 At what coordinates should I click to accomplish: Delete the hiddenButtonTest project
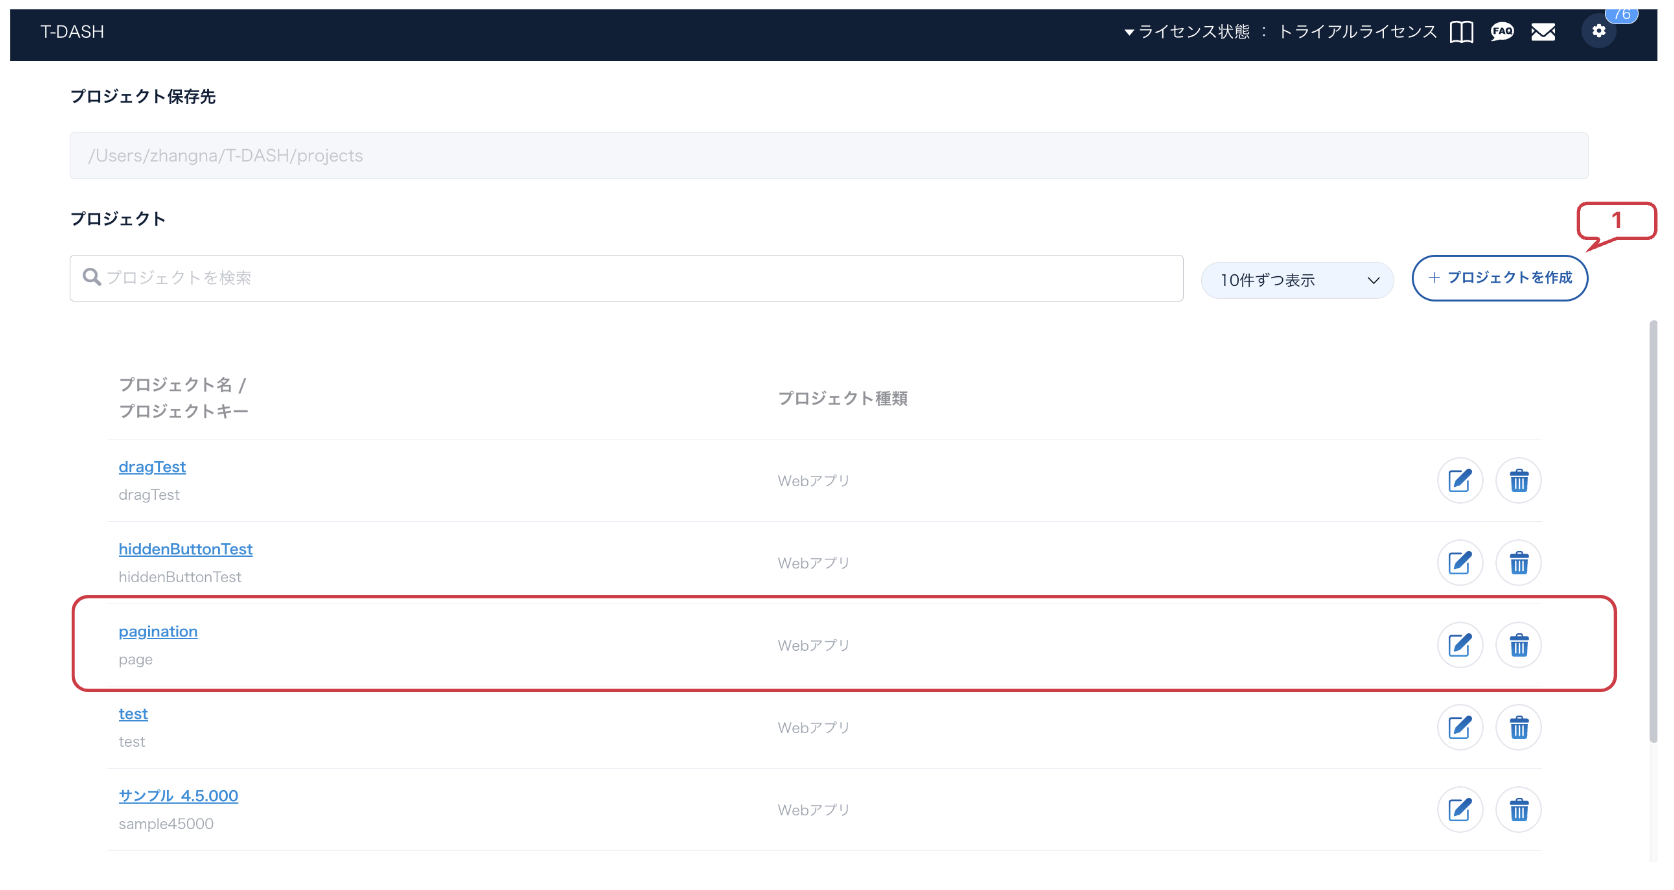click(x=1519, y=563)
